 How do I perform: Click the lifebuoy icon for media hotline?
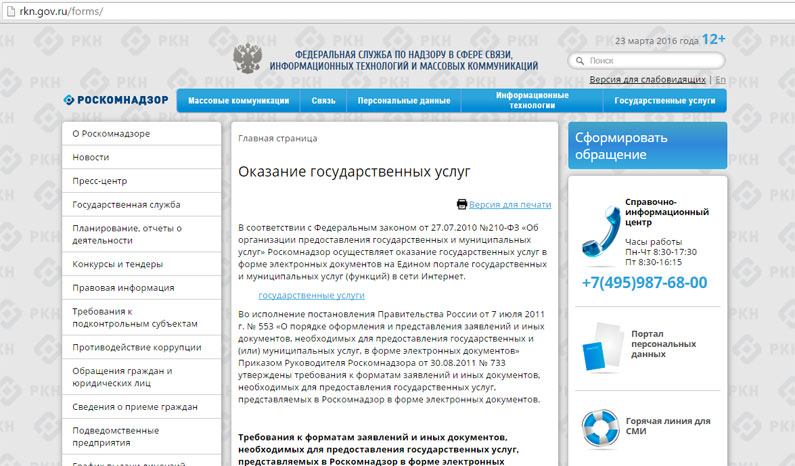click(x=602, y=428)
